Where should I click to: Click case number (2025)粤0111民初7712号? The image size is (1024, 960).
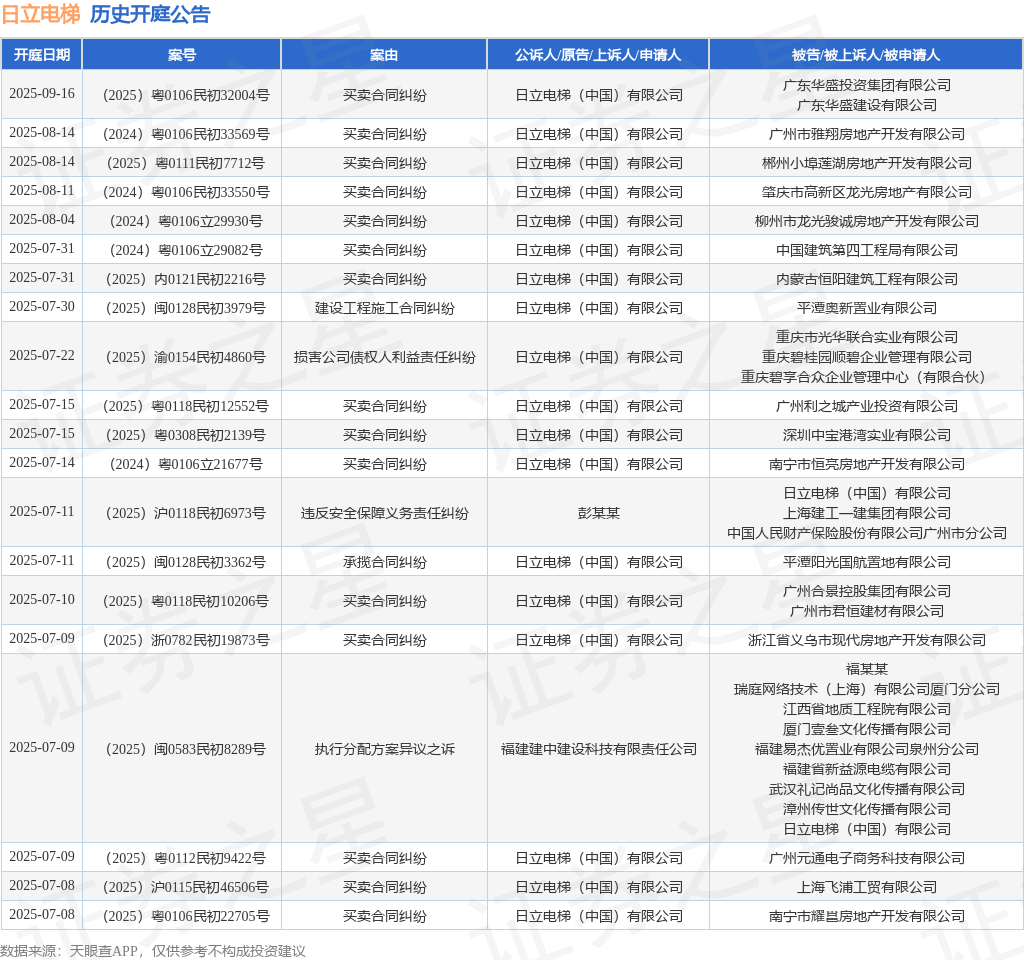pos(185,163)
